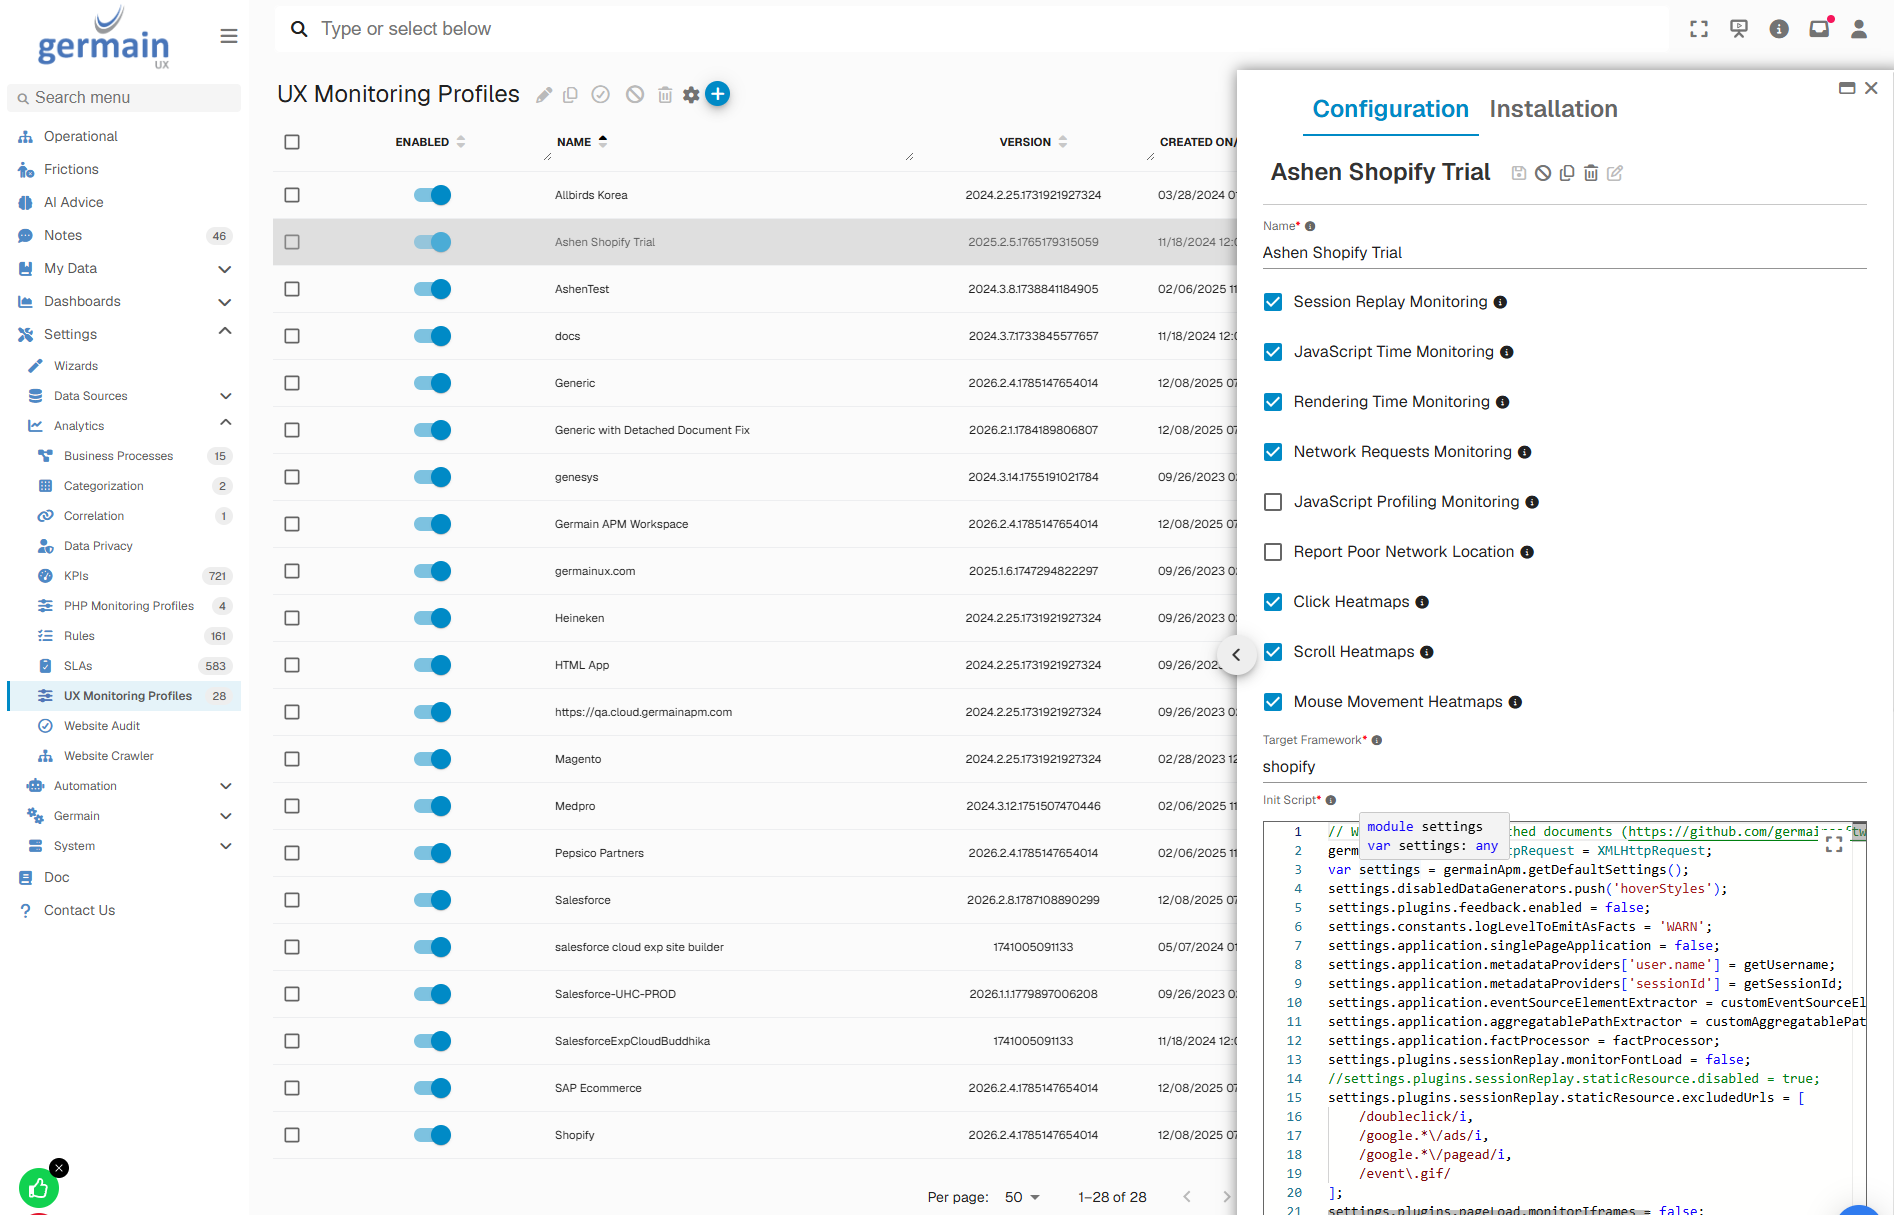The image size is (1894, 1215).
Task: Uncheck Session Replay Monitoring checkbox
Action: tap(1273, 302)
